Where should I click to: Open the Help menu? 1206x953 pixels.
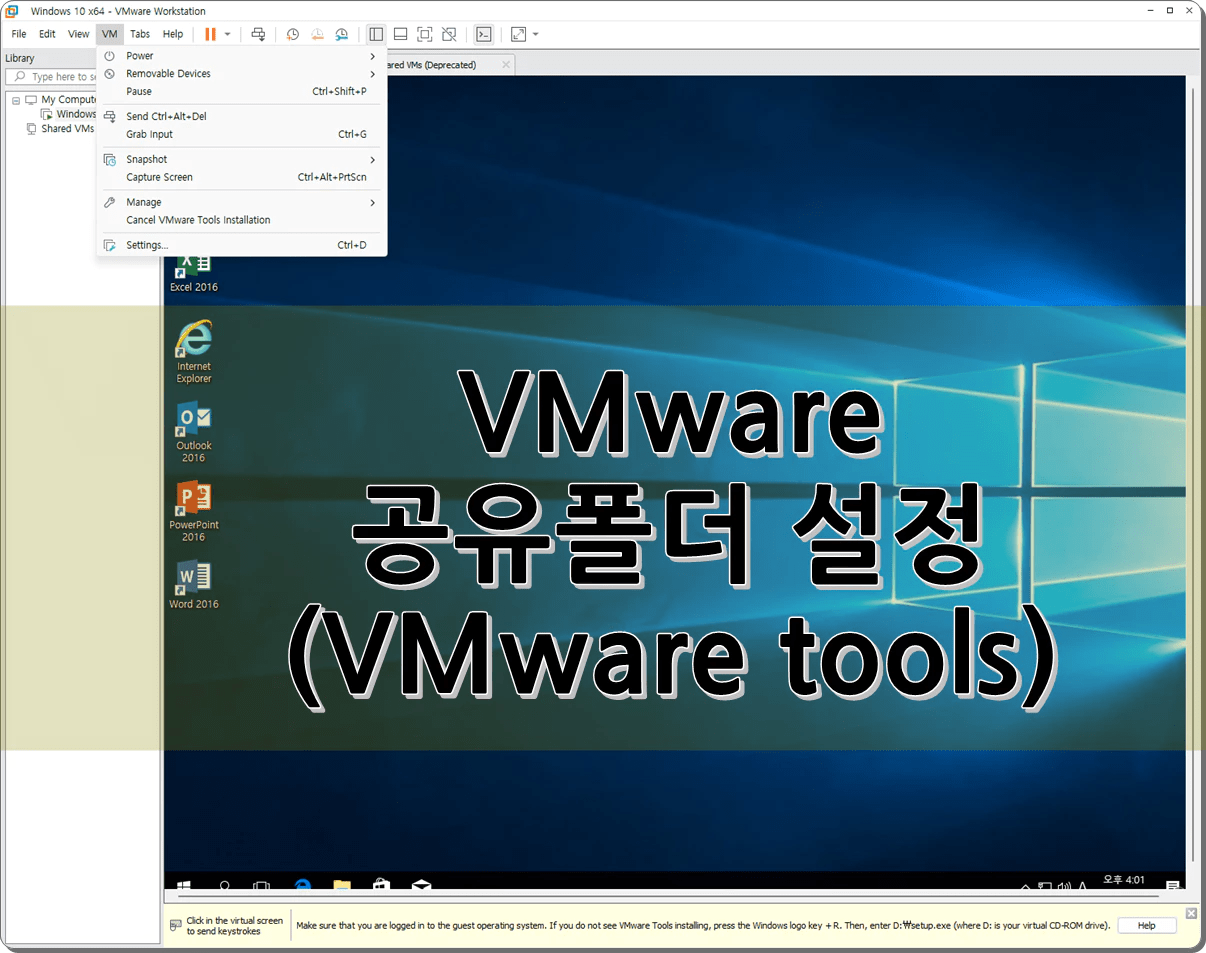coord(173,34)
